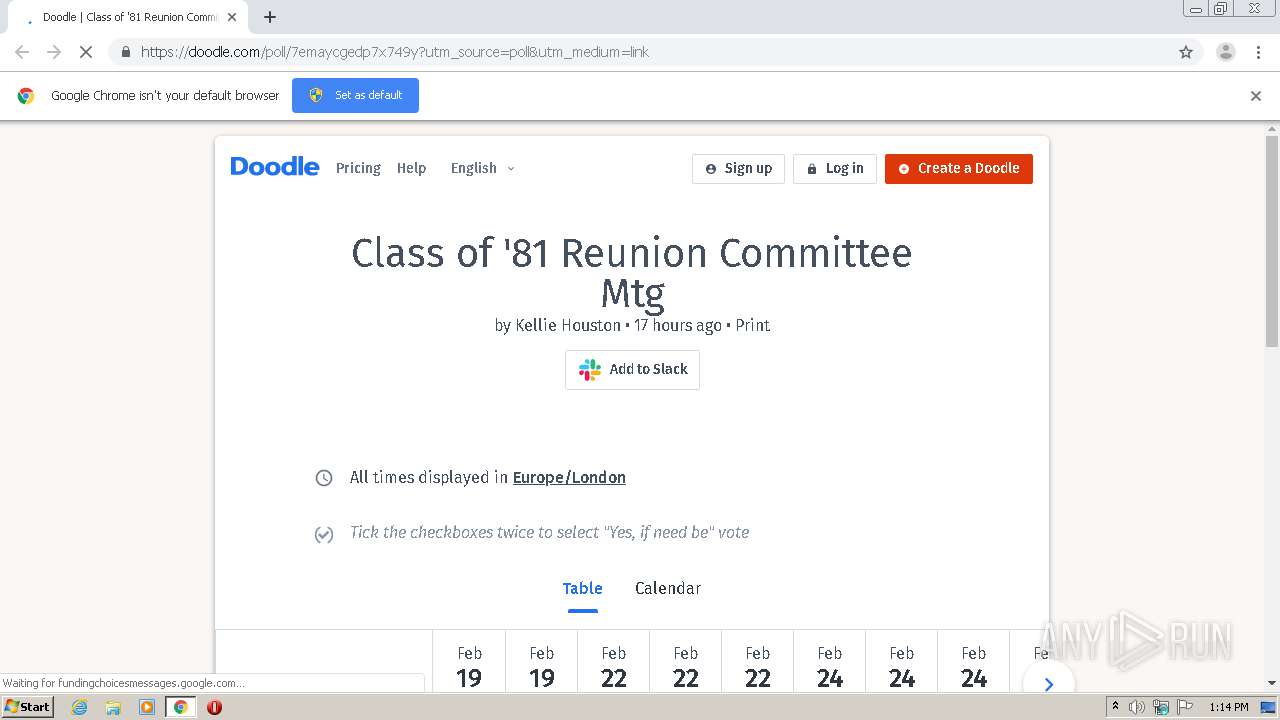Image resolution: width=1280 pixels, height=720 pixels.
Task: Close the Doodle browser tab
Action: 233,17
